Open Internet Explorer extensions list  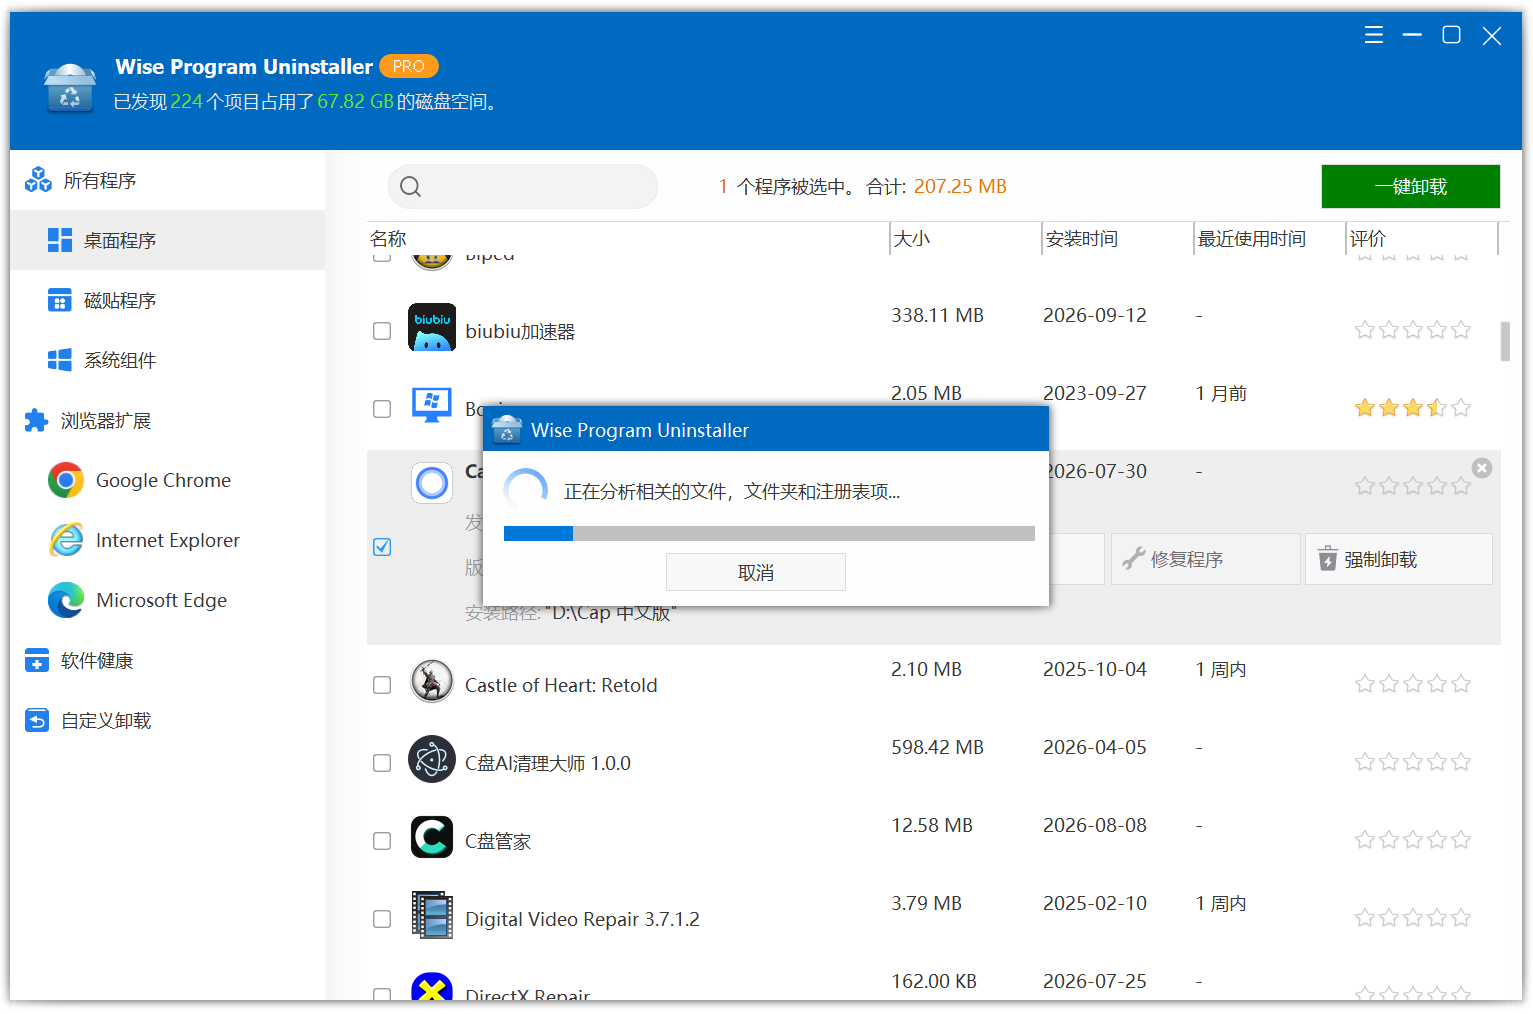pyautogui.click(x=167, y=540)
